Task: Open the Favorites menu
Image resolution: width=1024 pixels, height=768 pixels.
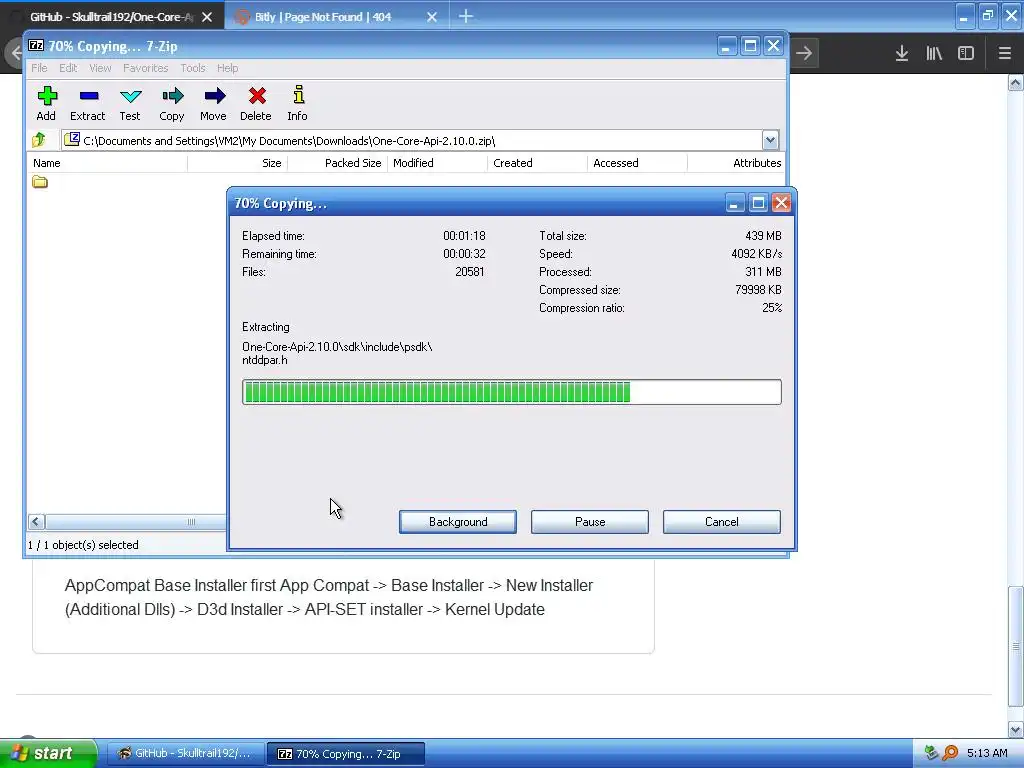Action: (x=146, y=68)
